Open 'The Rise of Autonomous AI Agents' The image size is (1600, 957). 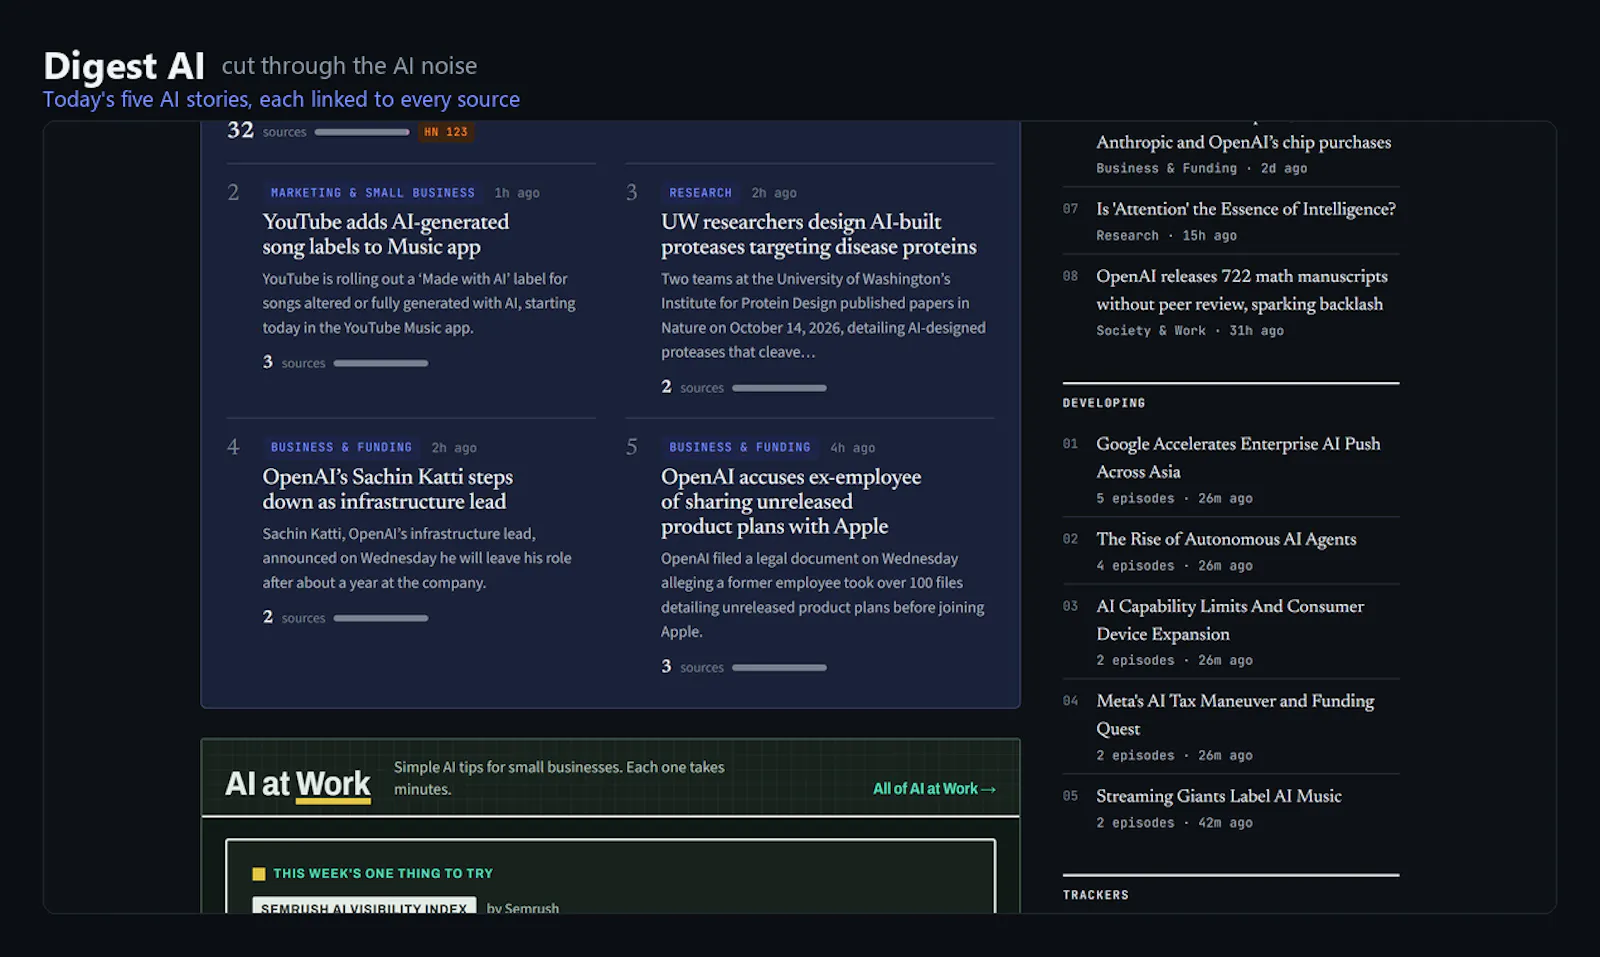tap(1226, 539)
